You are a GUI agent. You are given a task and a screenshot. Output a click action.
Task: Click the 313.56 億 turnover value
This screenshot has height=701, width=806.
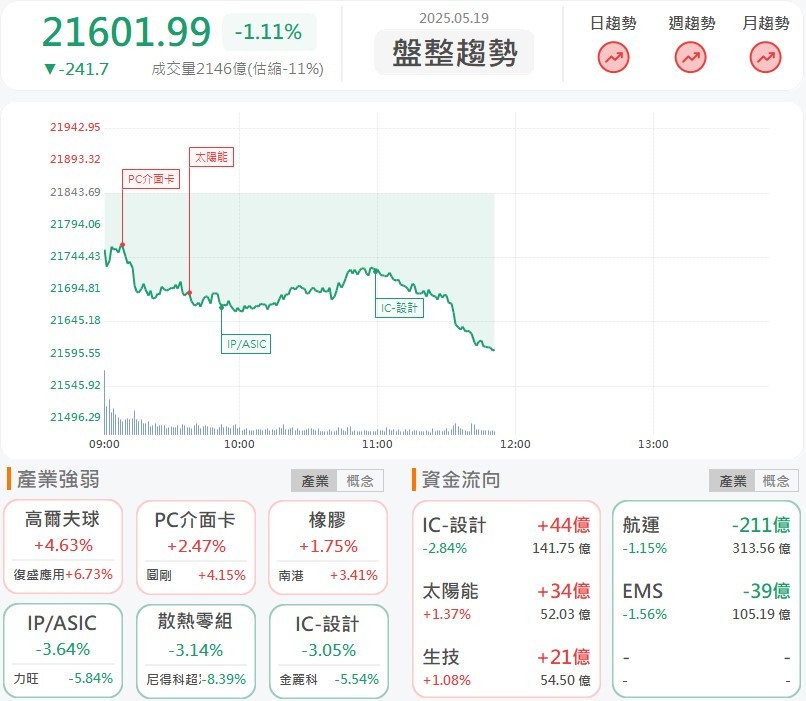coord(762,548)
